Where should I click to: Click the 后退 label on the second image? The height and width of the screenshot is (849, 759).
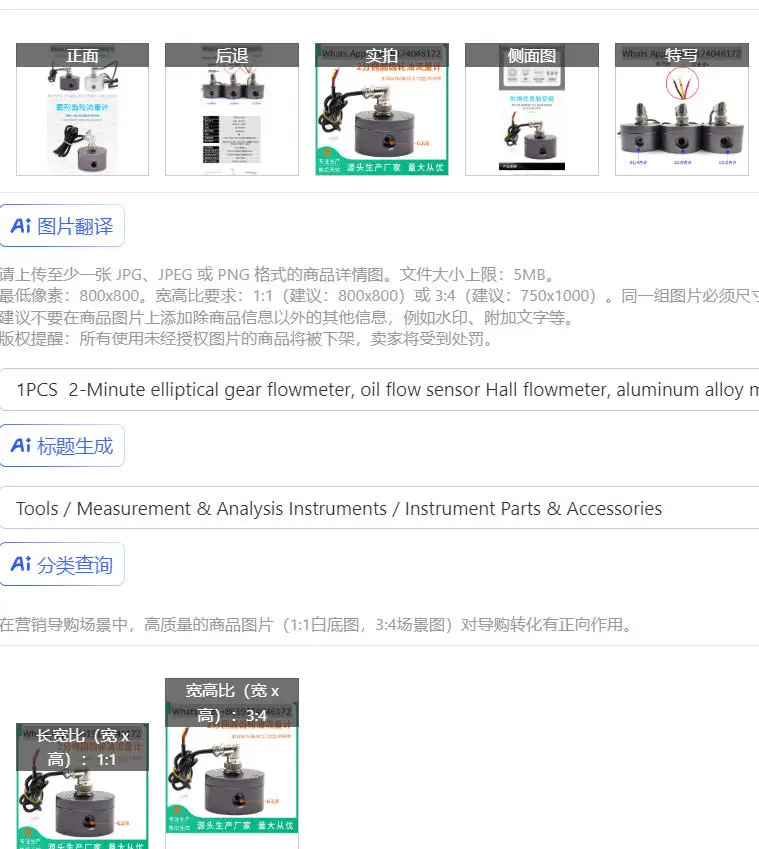pos(232,55)
